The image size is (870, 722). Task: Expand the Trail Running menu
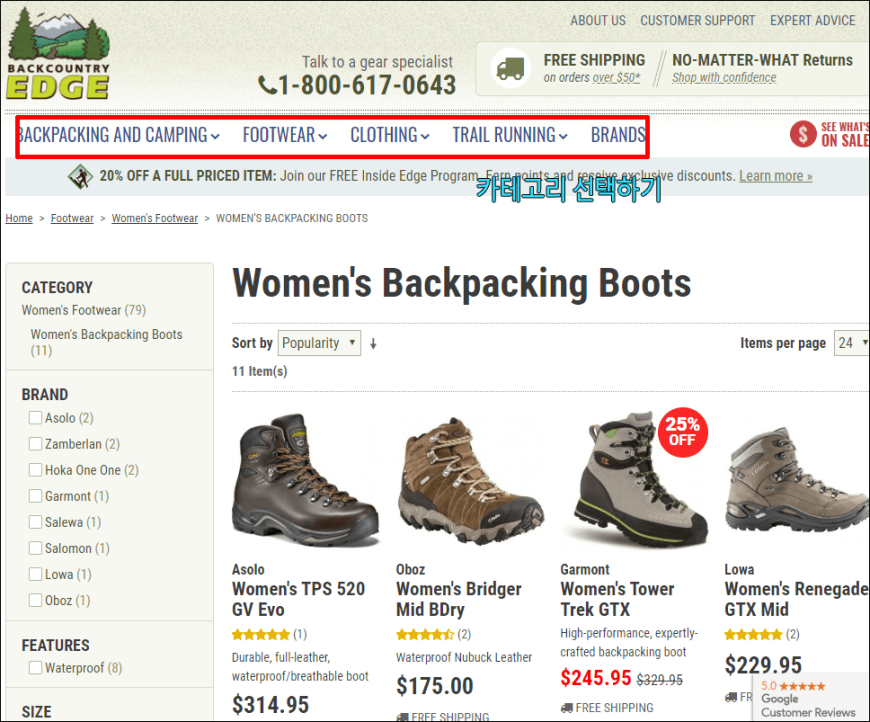(x=510, y=135)
